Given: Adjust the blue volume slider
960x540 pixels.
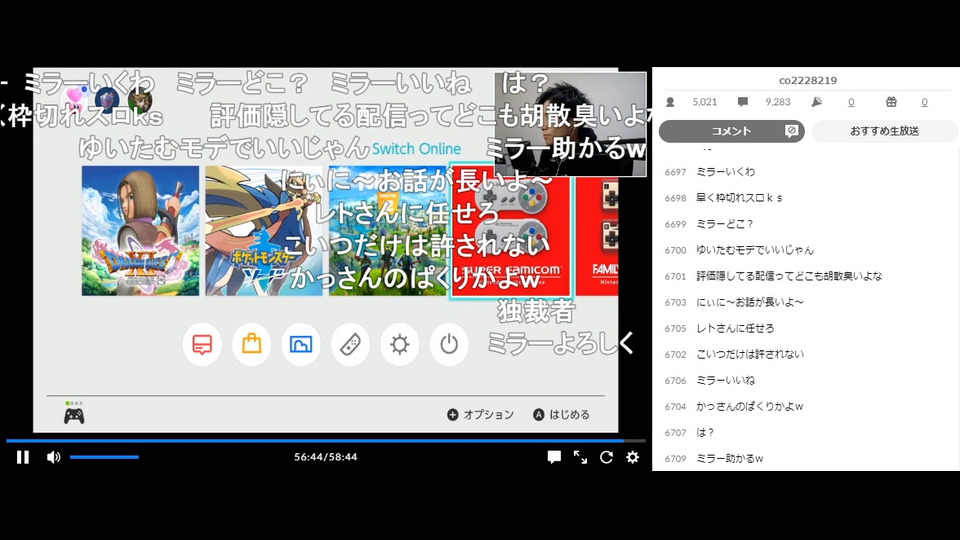Looking at the screenshot, I should (x=104, y=457).
